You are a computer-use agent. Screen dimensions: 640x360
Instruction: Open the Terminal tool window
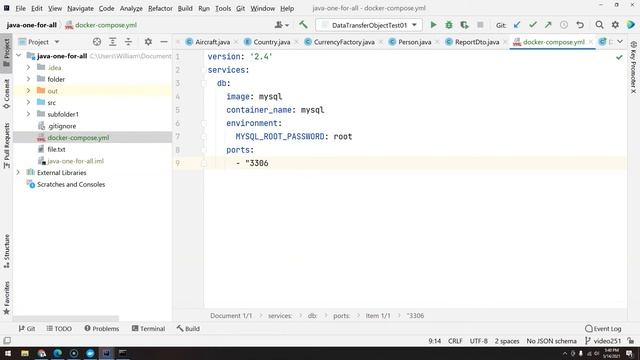(149, 329)
